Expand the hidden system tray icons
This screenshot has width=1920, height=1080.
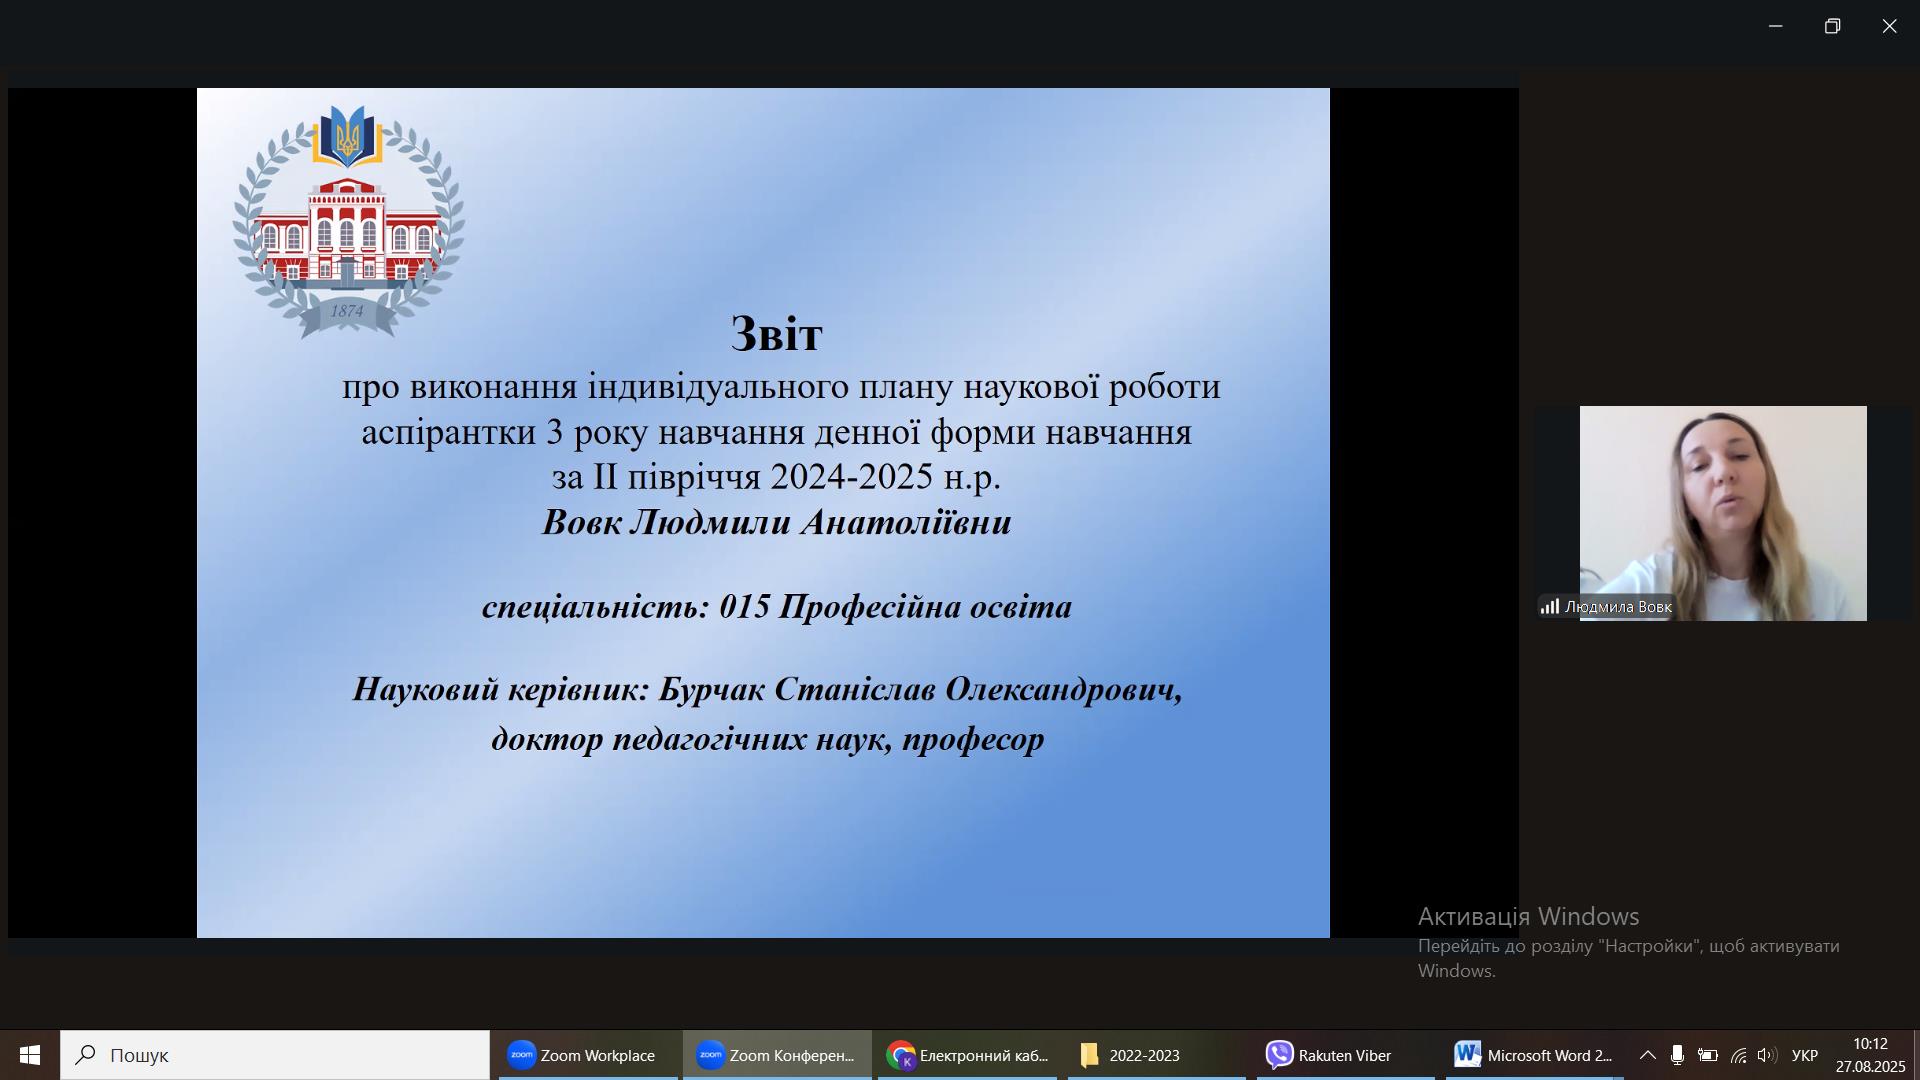pyautogui.click(x=1647, y=1055)
